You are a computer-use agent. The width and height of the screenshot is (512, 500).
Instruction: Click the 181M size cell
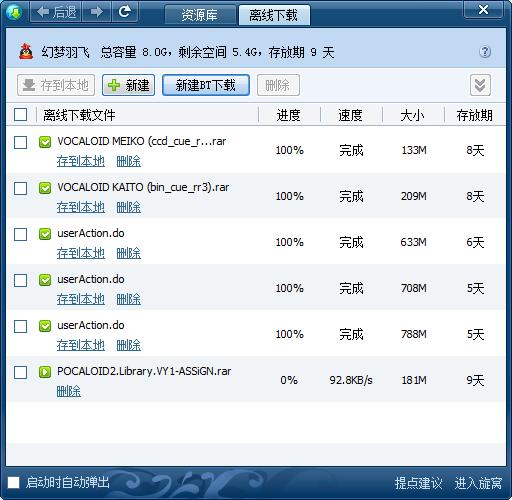414,380
